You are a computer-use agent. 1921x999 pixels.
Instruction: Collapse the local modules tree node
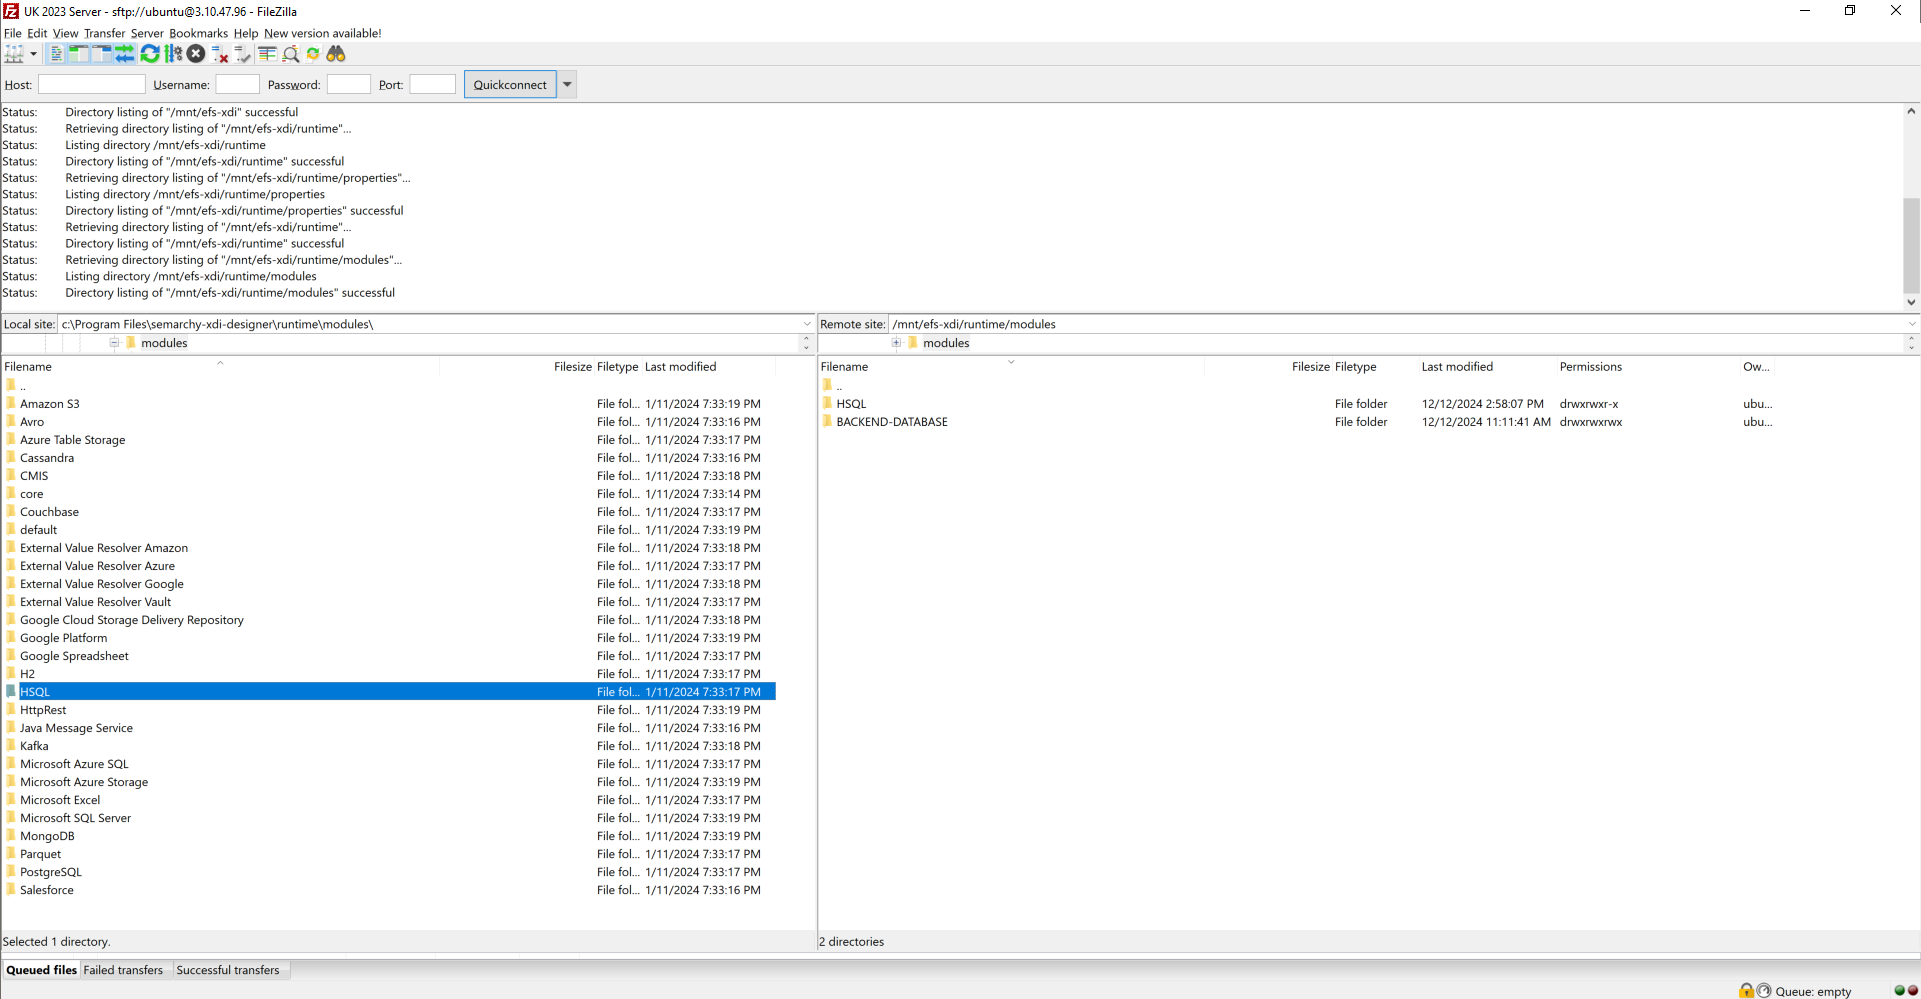(114, 343)
